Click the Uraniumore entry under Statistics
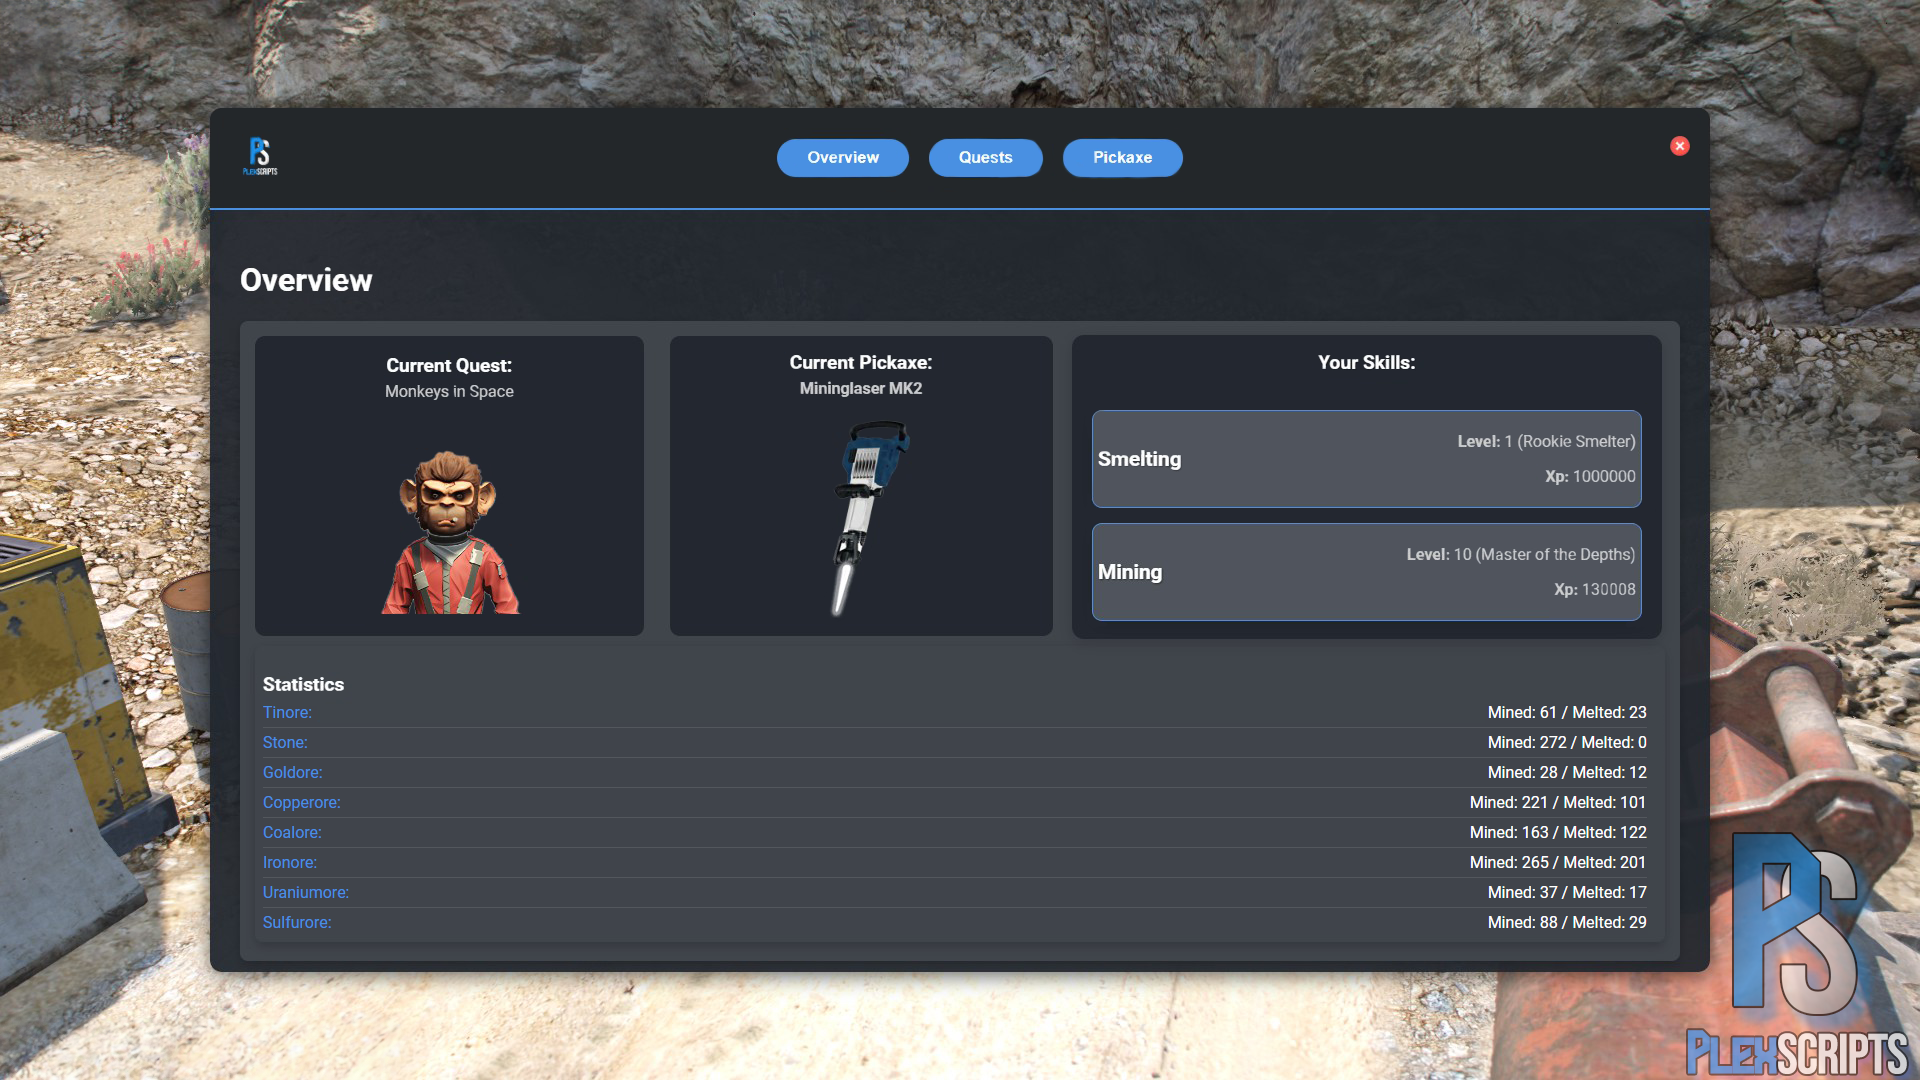The width and height of the screenshot is (1920, 1080). pos(305,892)
